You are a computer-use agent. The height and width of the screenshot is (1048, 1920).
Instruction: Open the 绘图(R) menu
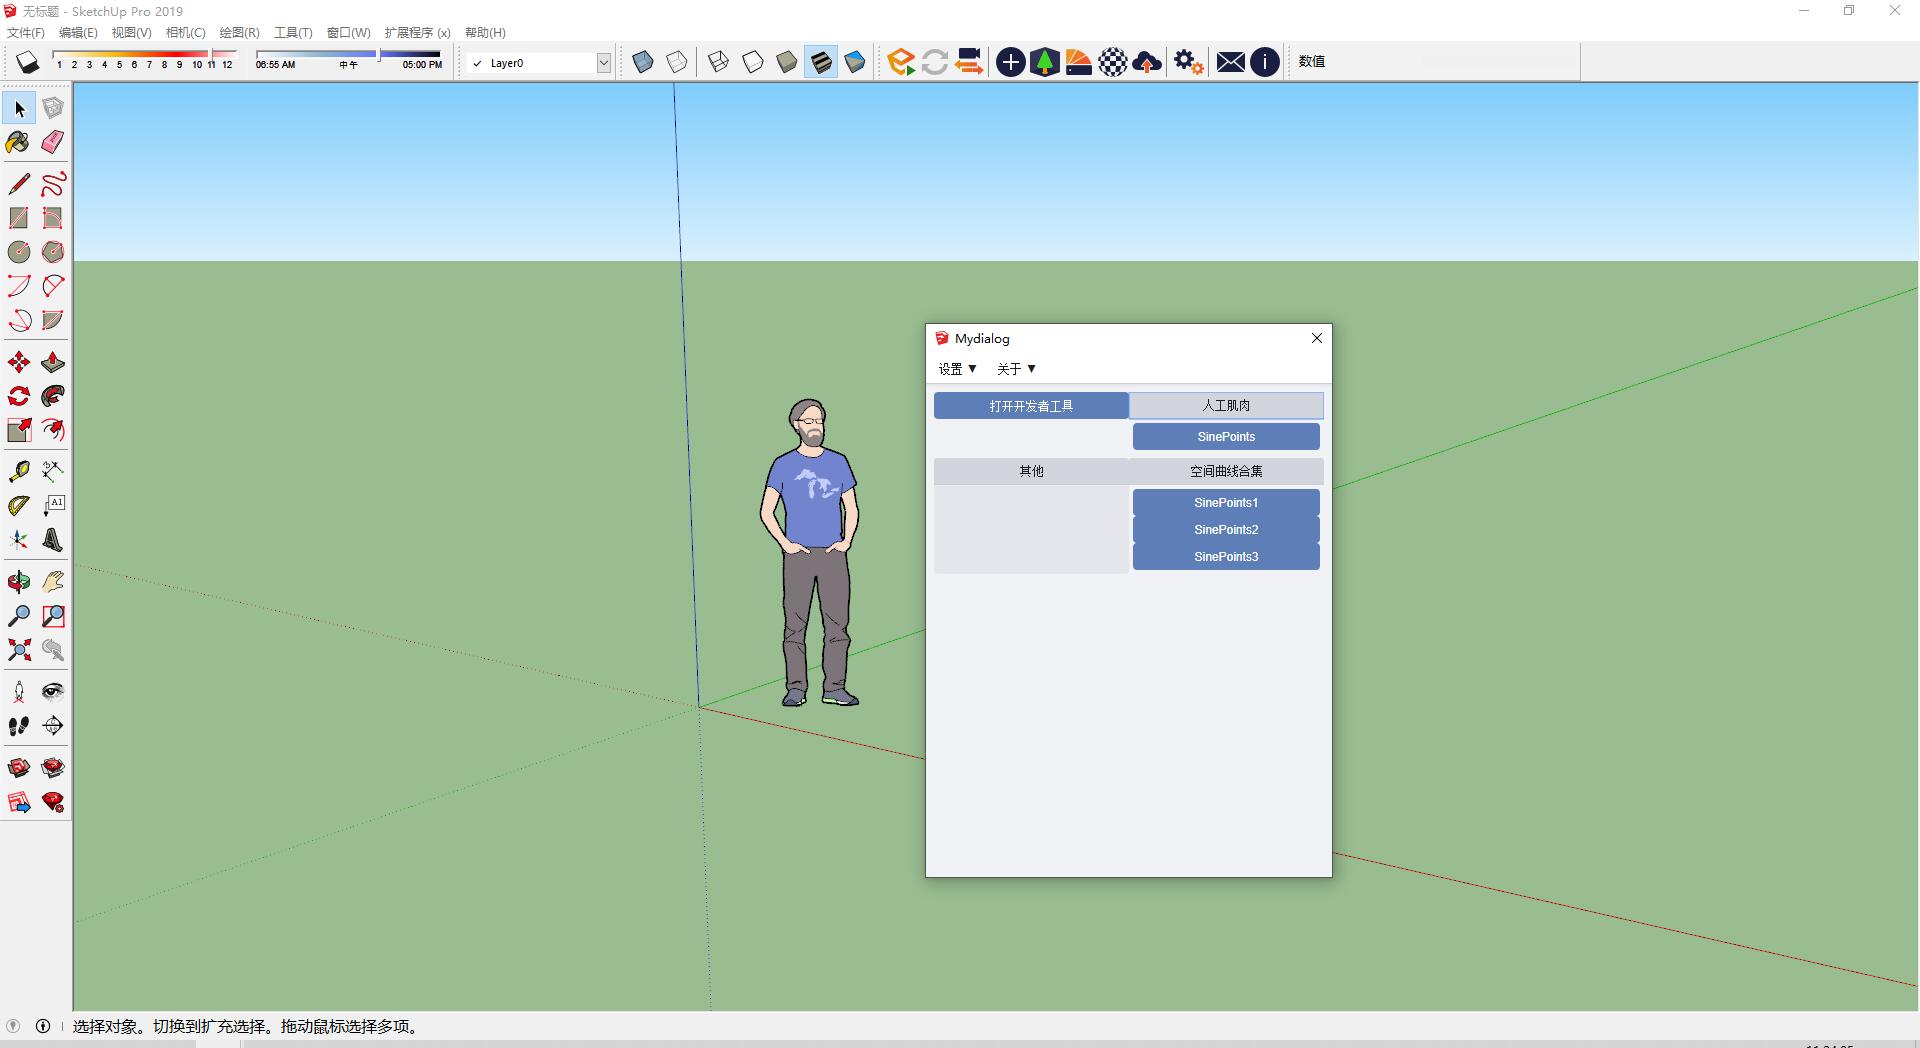pos(239,32)
